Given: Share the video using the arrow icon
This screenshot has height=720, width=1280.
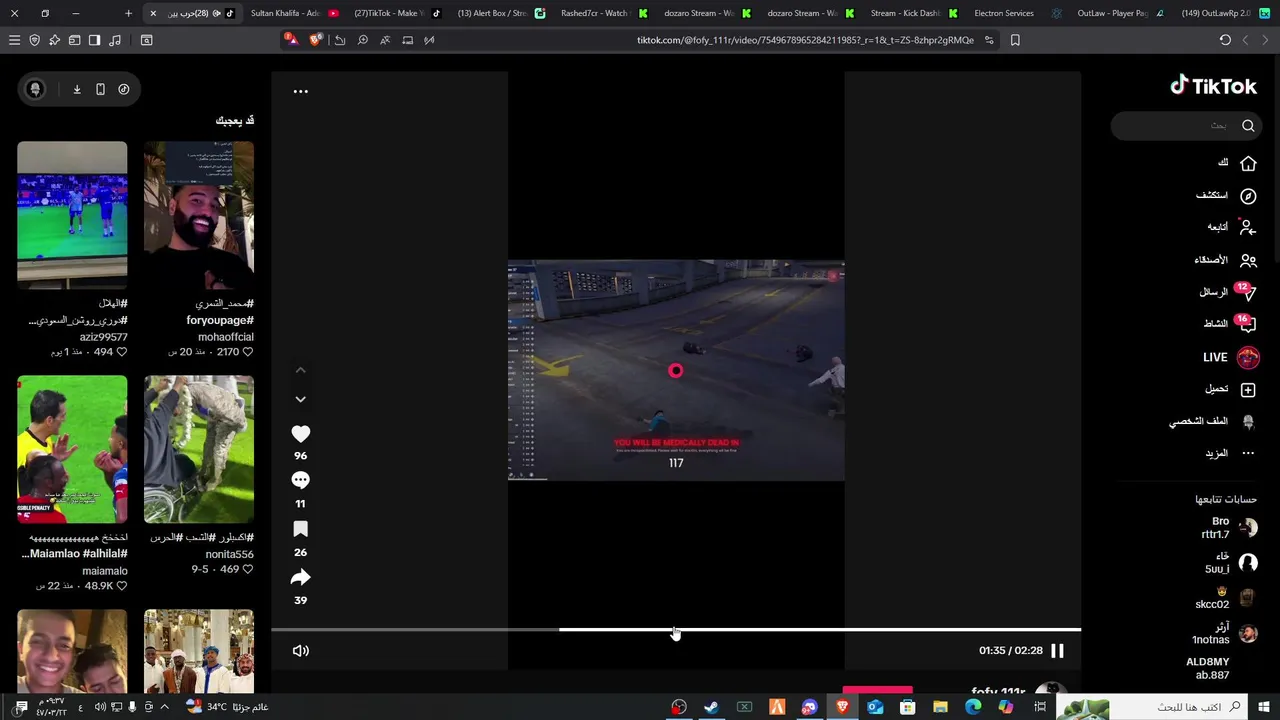Looking at the screenshot, I should click(x=300, y=577).
